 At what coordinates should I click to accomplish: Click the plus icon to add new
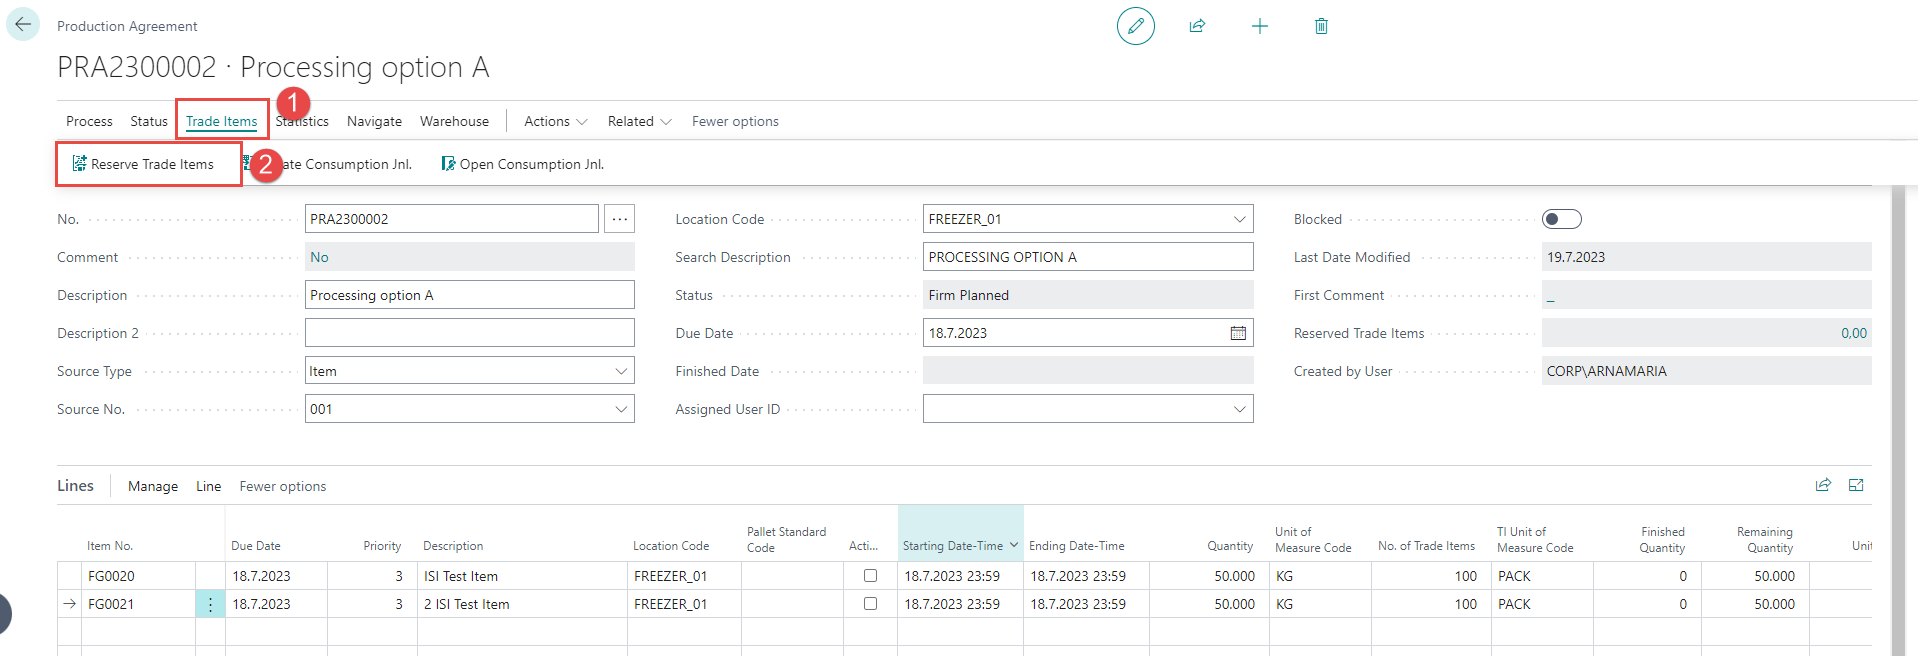click(1259, 26)
